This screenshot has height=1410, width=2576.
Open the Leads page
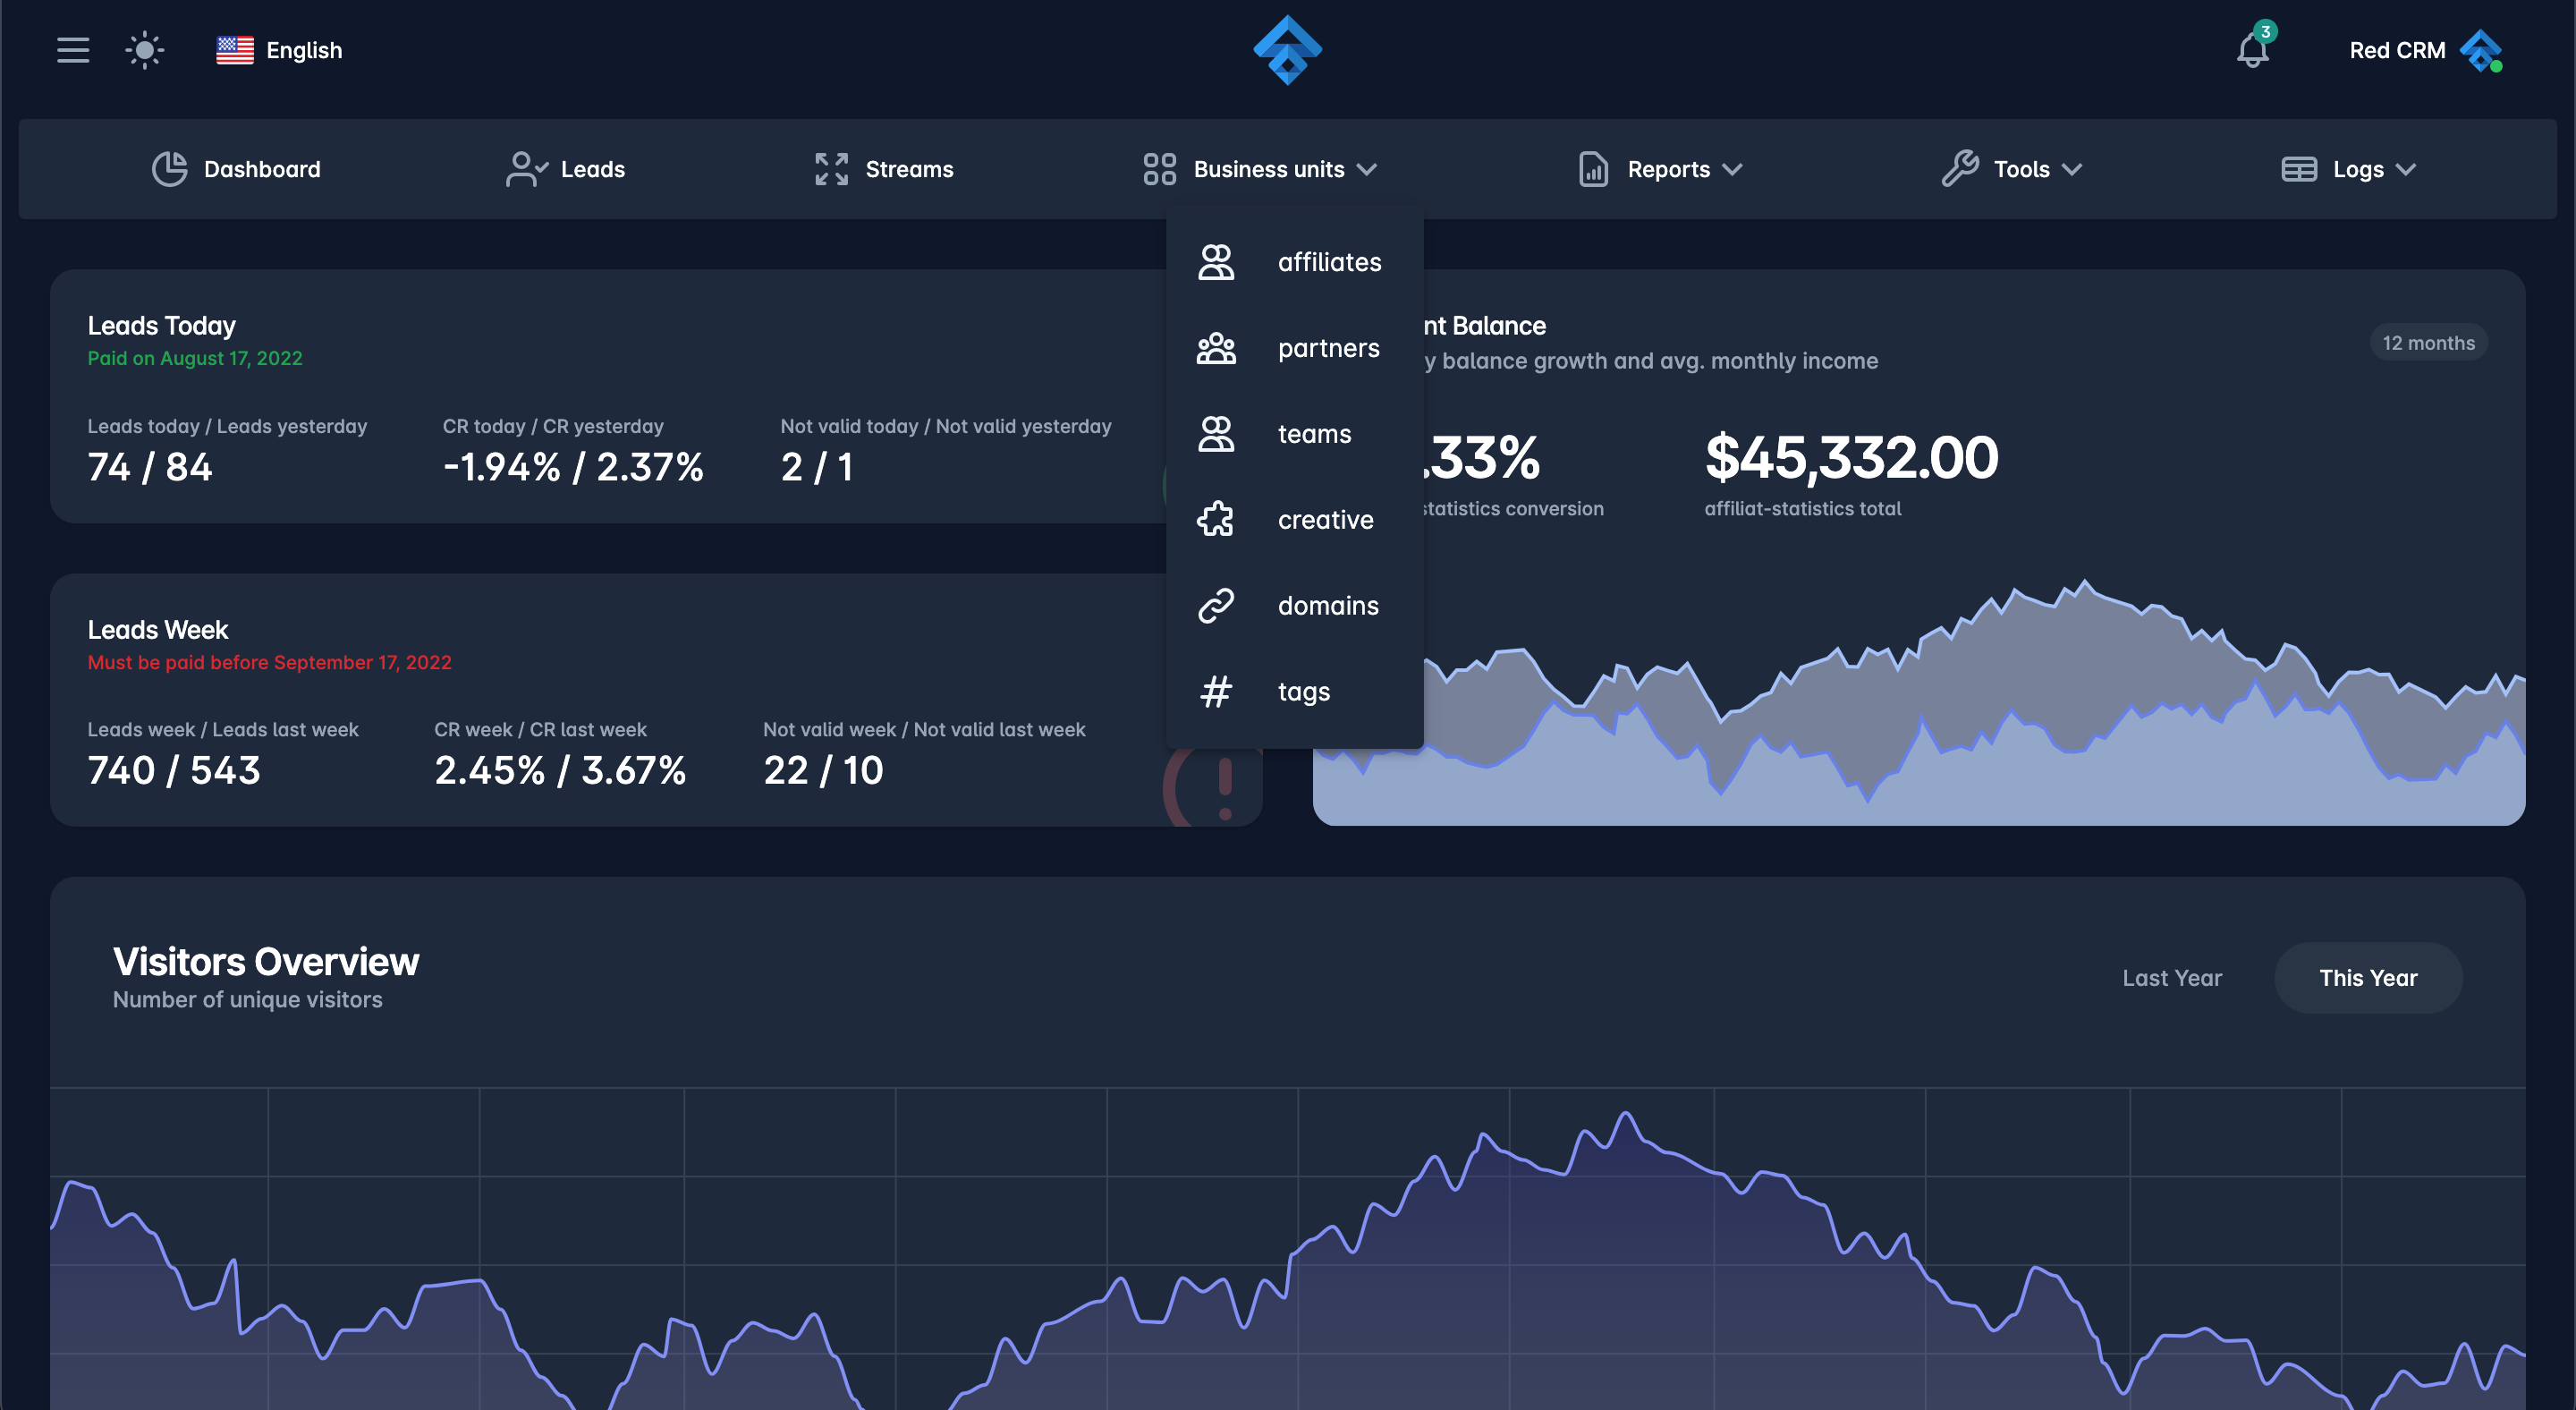coord(565,169)
